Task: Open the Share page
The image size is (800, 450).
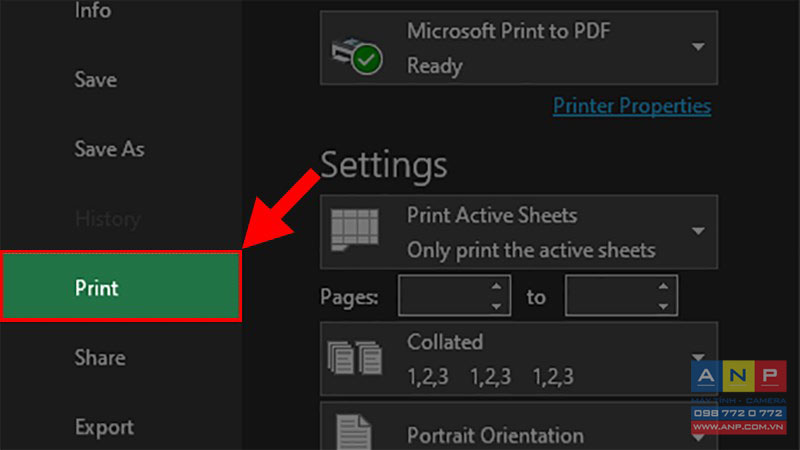Action: click(100, 358)
